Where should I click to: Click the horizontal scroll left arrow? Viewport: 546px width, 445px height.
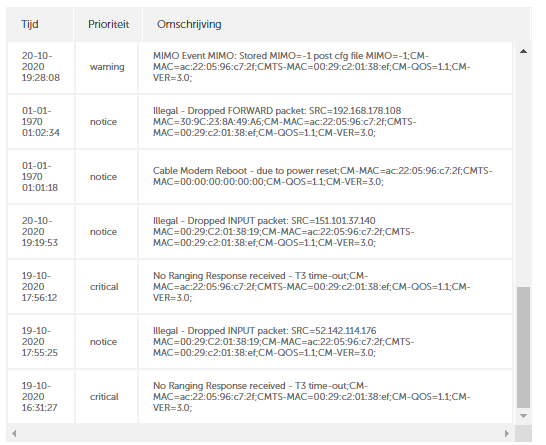14,434
